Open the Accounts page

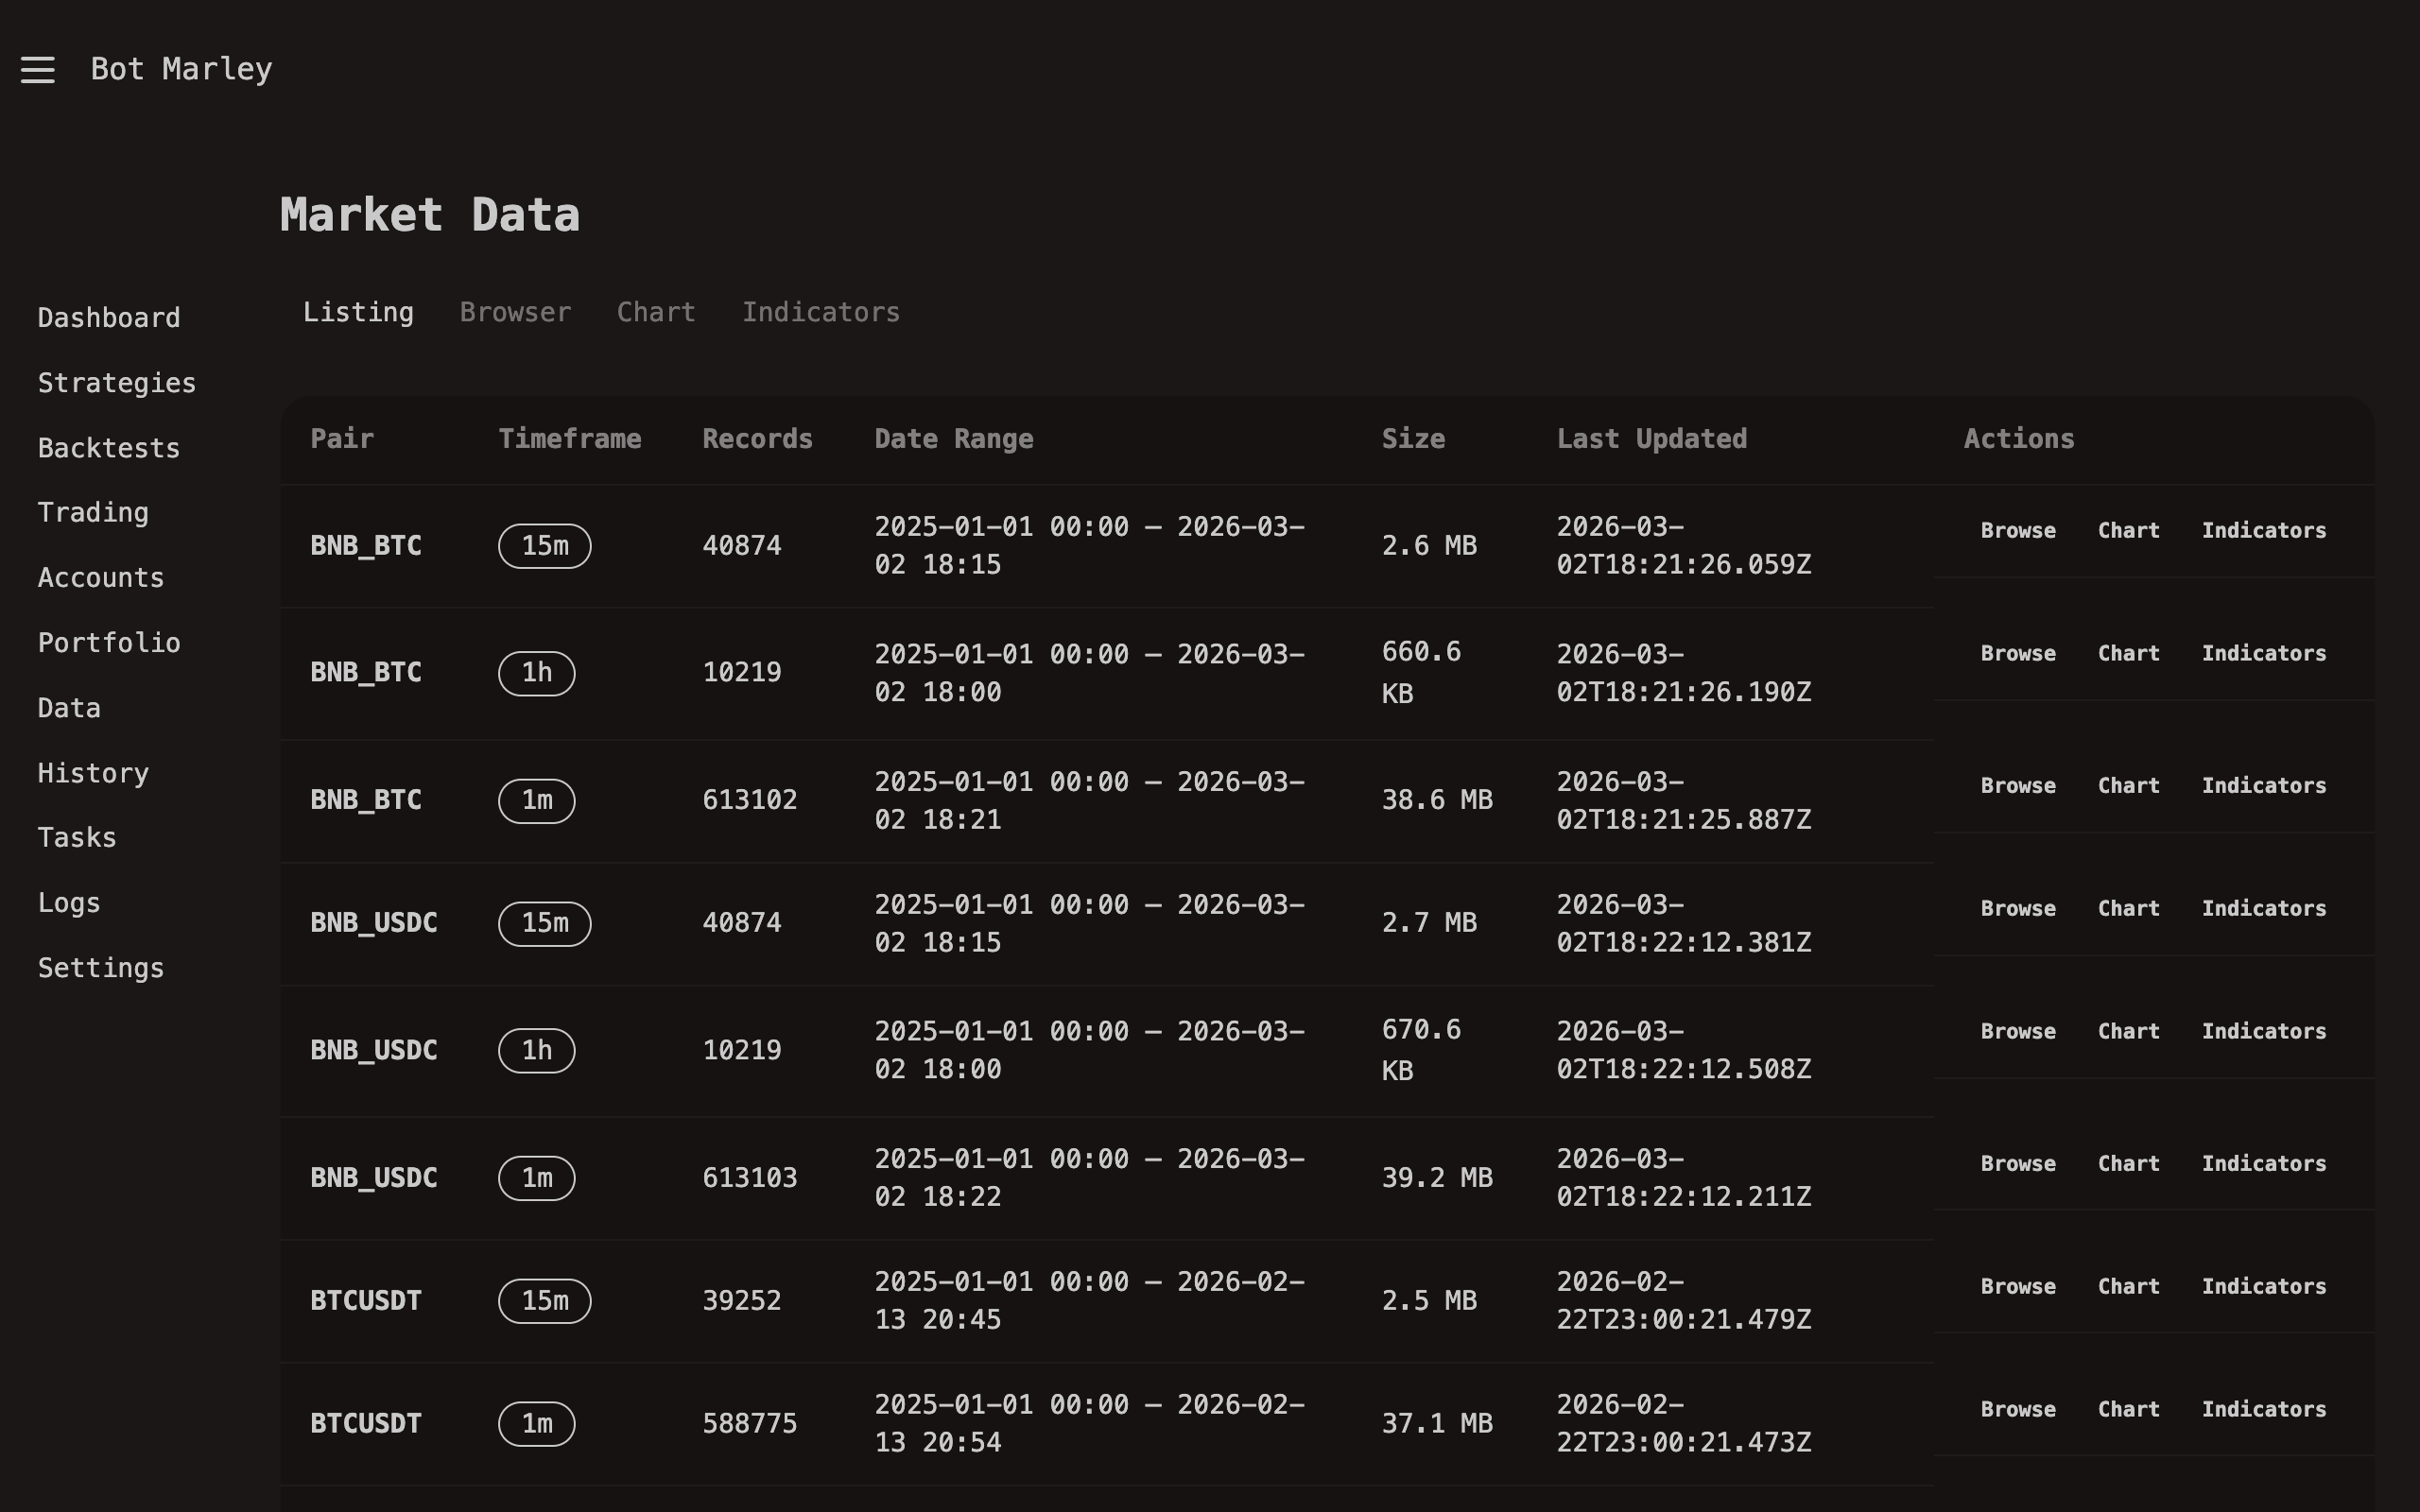(x=100, y=577)
